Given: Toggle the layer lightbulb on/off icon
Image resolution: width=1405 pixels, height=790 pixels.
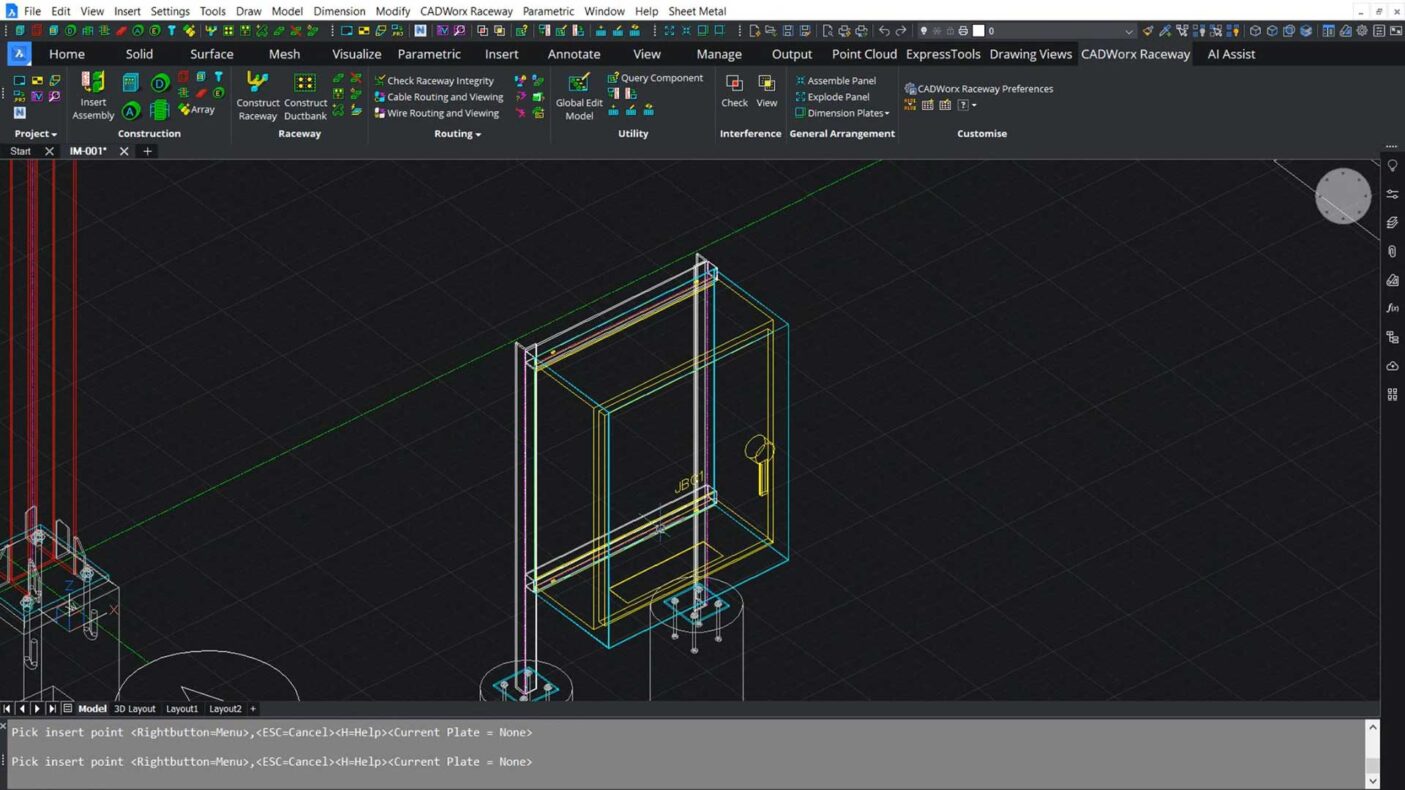Looking at the screenshot, I should click(923, 31).
